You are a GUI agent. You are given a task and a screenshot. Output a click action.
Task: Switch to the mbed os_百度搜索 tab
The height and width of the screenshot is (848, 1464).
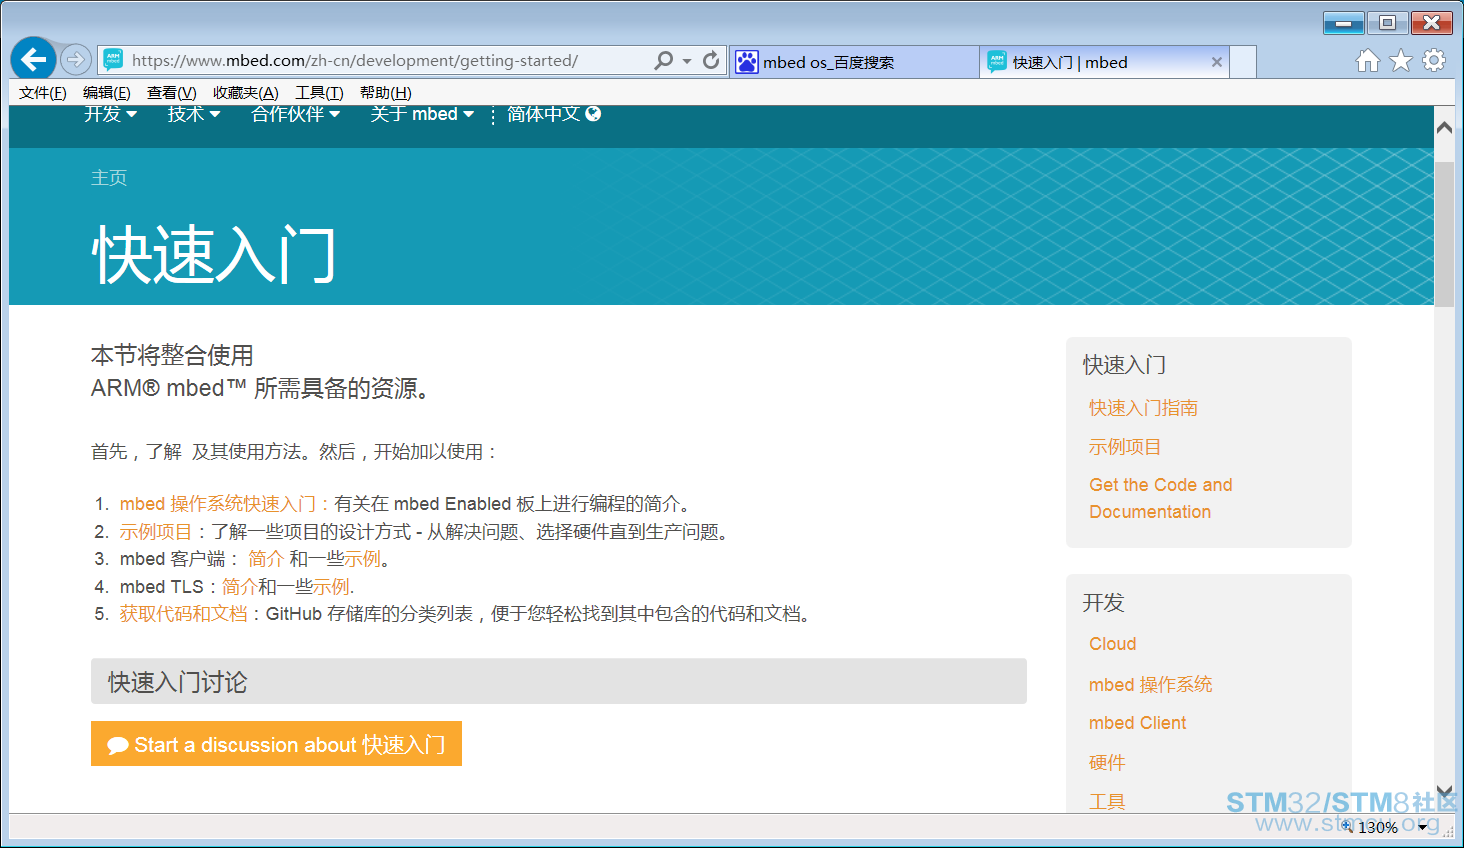point(855,62)
